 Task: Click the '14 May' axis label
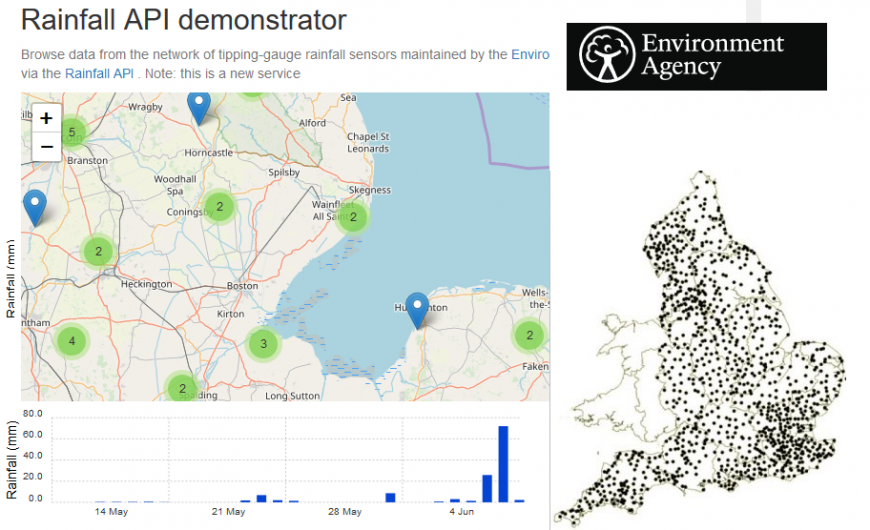[x=111, y=512]
